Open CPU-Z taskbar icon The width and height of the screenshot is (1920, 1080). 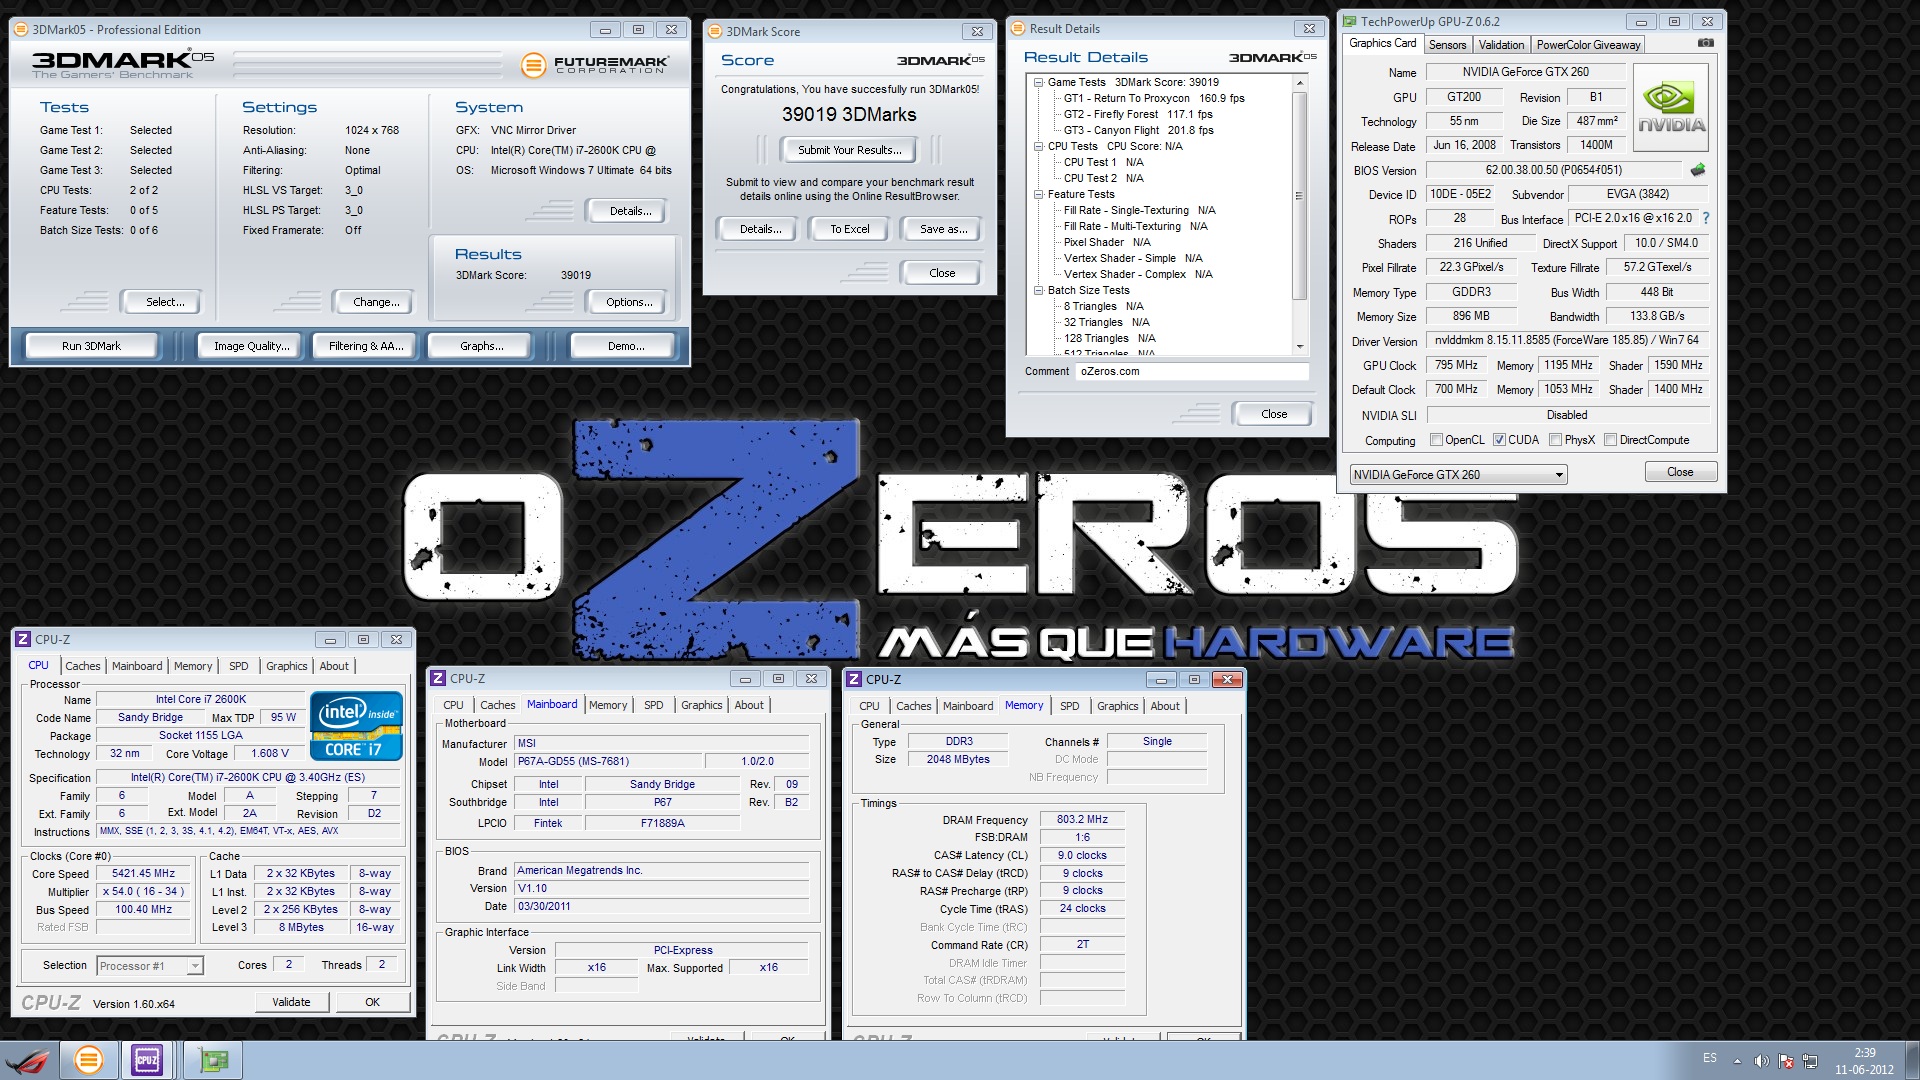pyautogui.click(x=148, y=1060)
